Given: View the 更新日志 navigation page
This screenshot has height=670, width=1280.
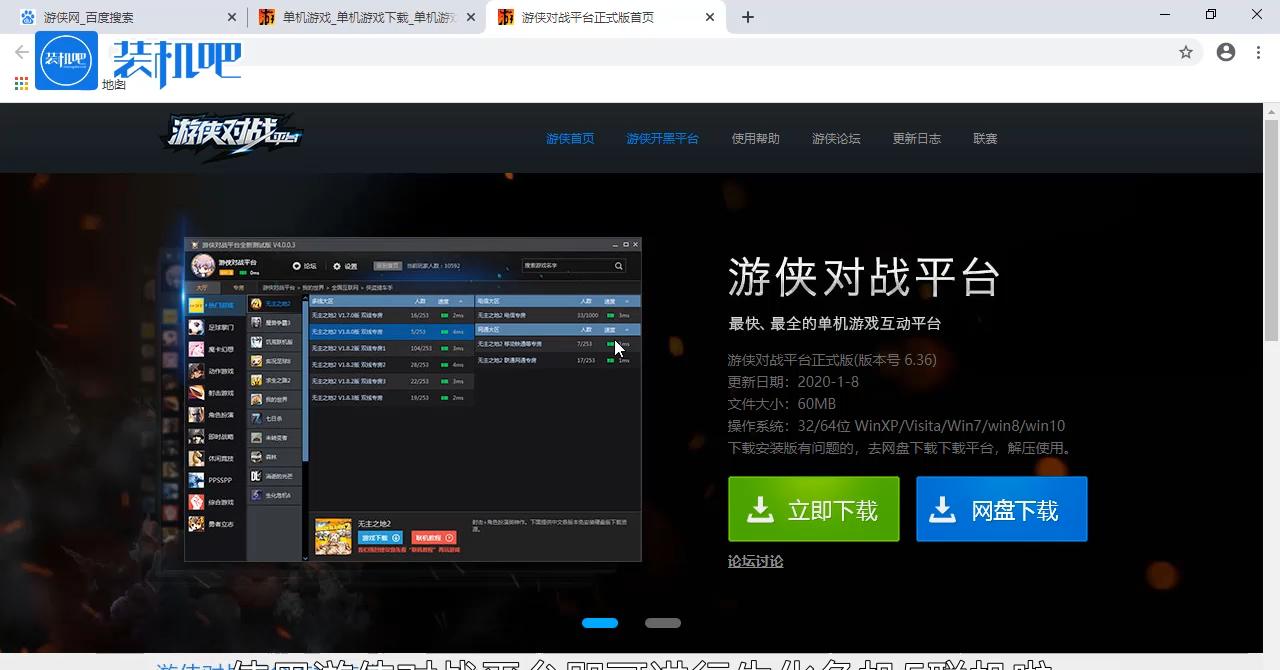Looking at the screenshot, I should 917,139.
